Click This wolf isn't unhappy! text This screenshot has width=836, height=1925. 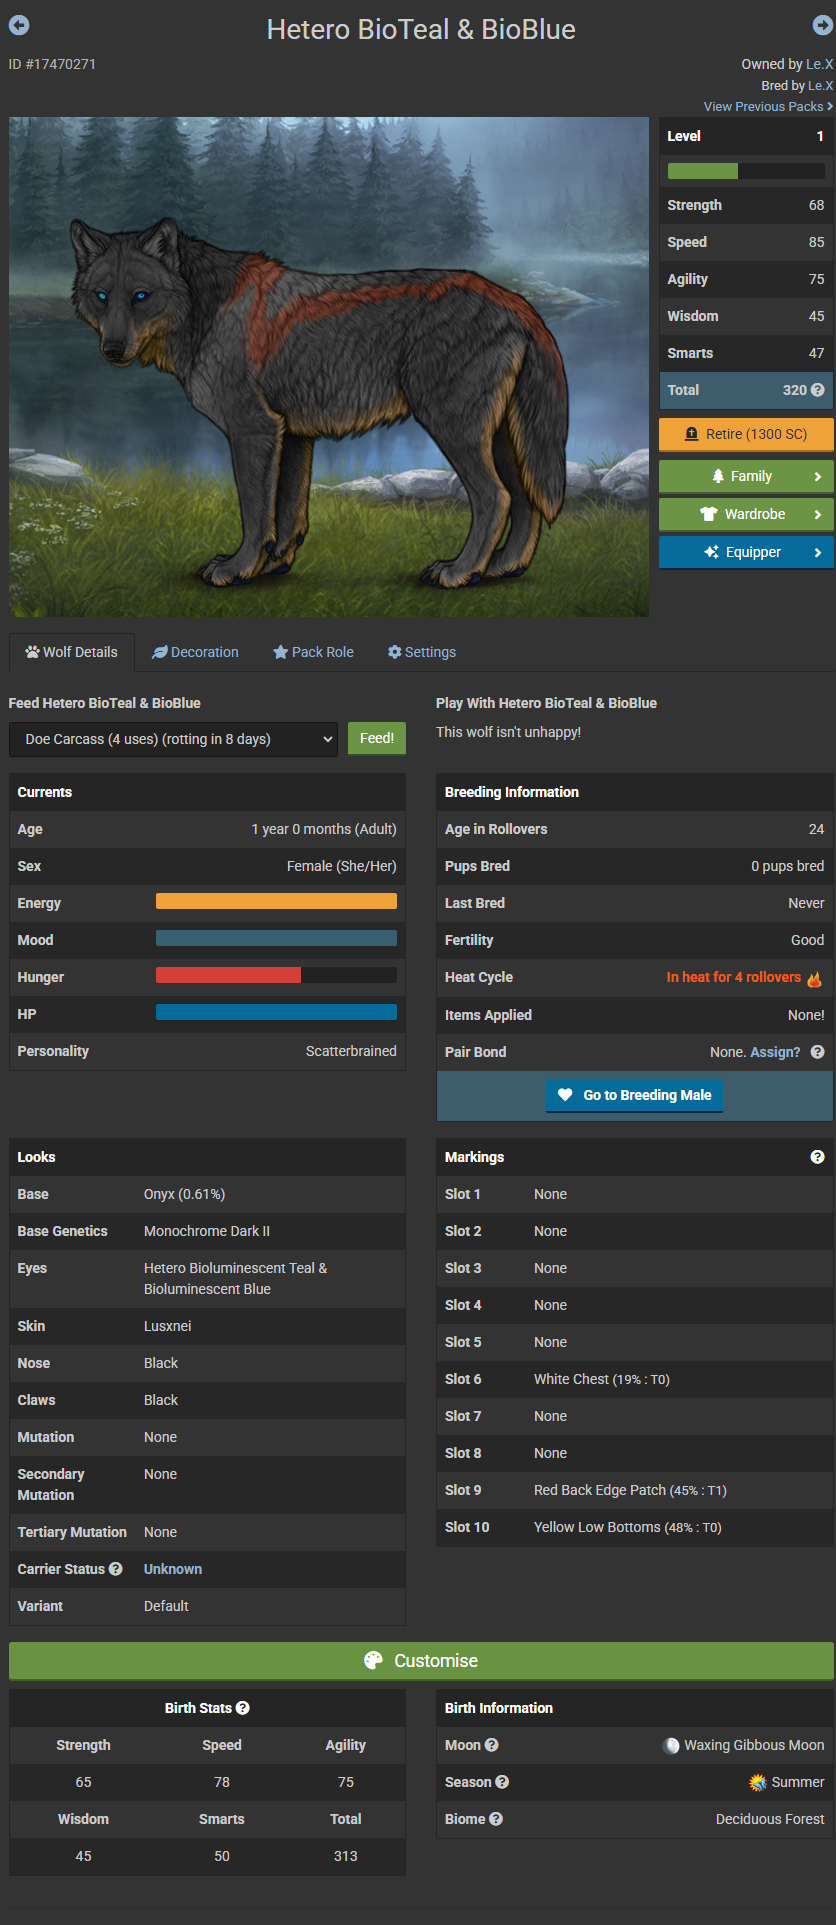point(508,732)
